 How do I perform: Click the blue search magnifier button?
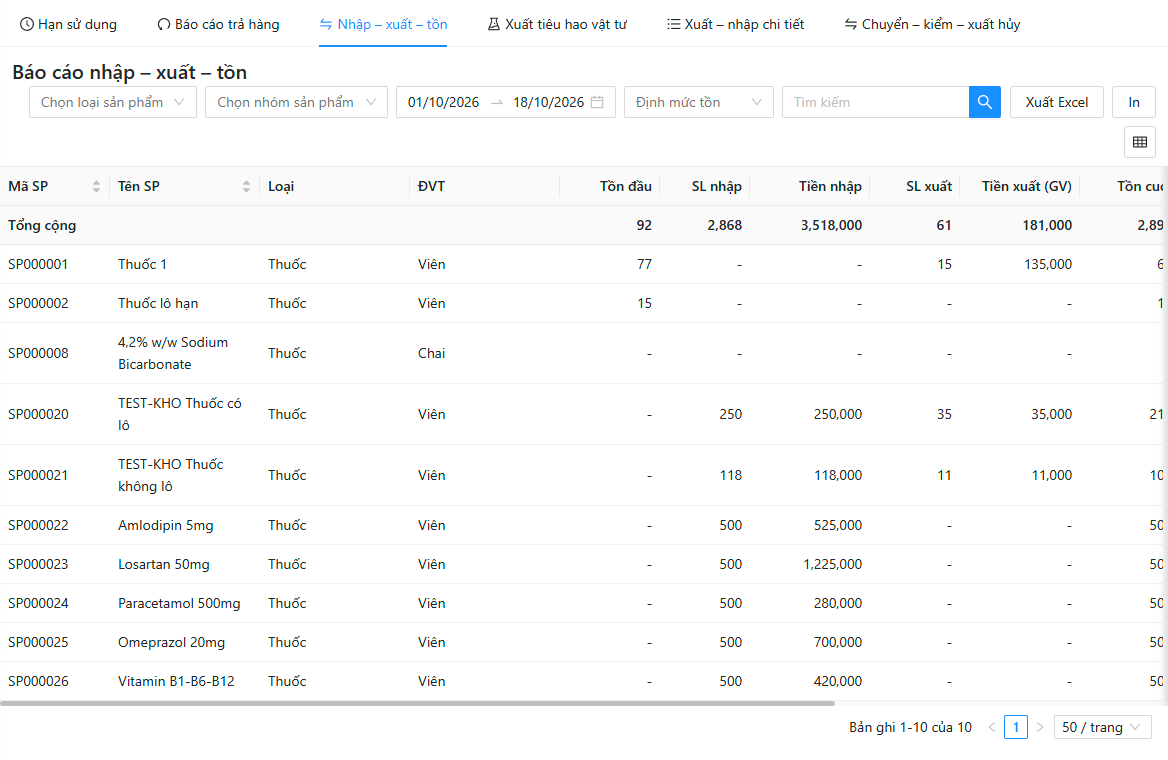(x=984, y=102)
